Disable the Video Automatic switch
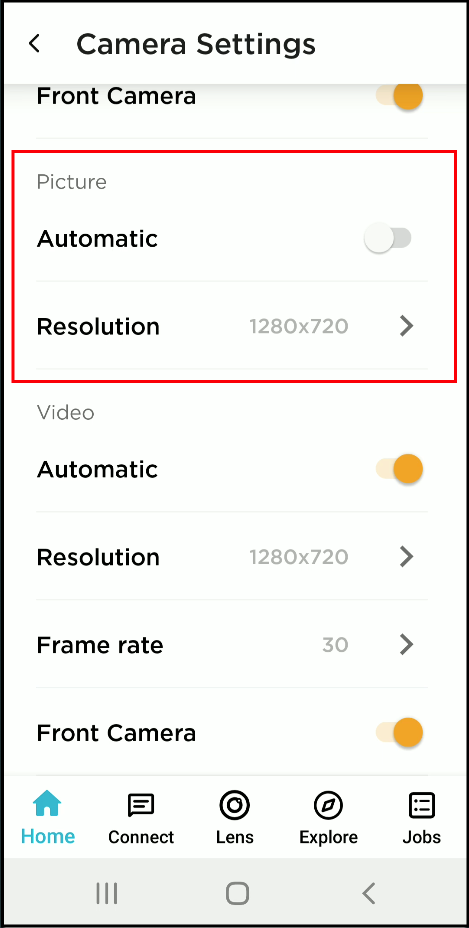The height and width of the screenshot is (928, 469). 399,469
